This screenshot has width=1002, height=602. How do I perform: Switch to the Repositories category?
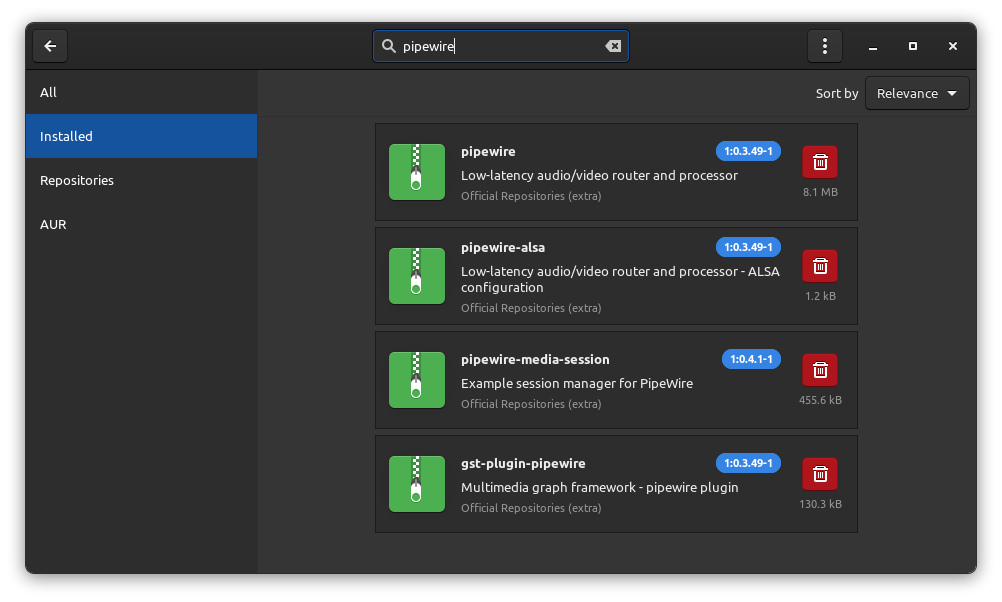coord(141,180)
